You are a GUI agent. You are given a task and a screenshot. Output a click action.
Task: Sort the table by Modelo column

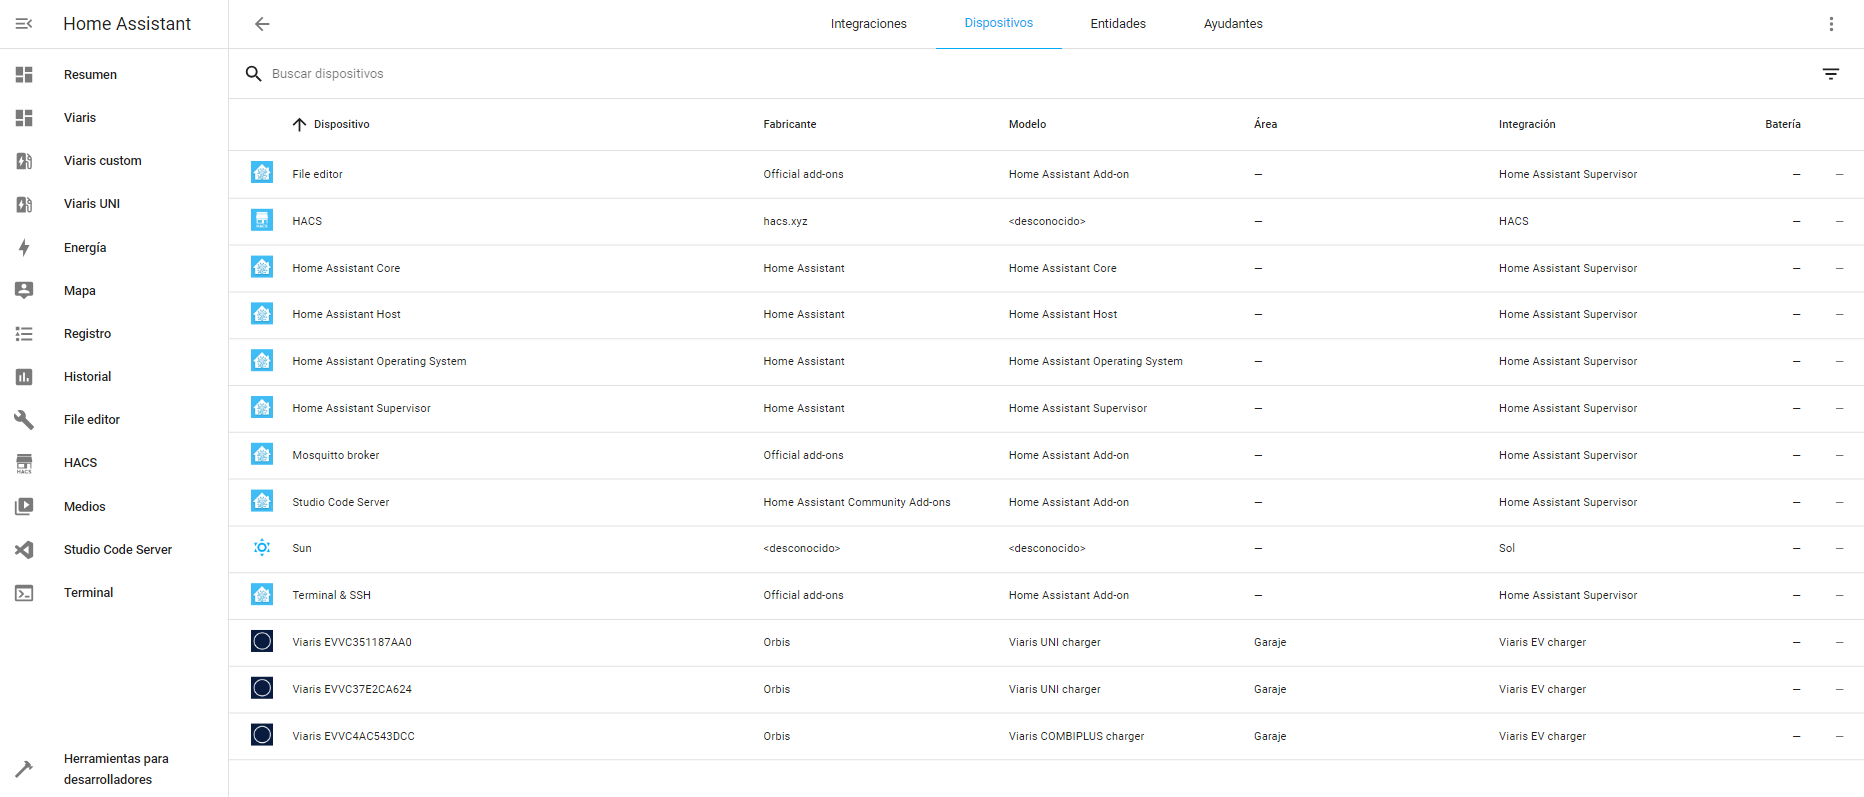(1027, 124)
